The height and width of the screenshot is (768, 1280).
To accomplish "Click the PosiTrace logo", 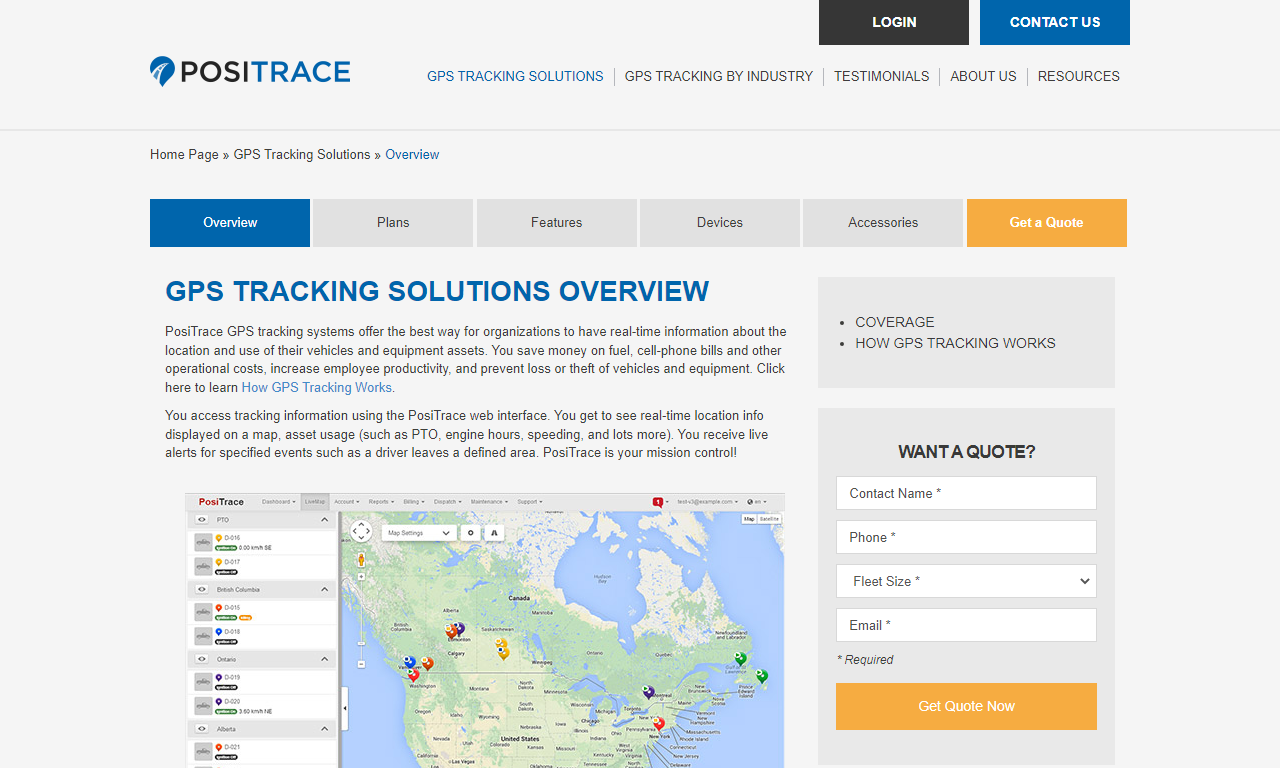I will tap(250, 71).
